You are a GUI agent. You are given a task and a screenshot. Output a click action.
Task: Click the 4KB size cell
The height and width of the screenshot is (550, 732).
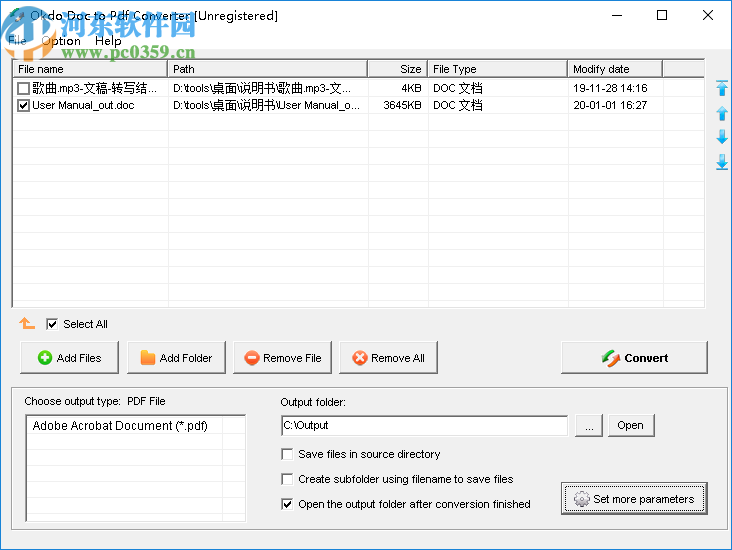tap(411, 88)
